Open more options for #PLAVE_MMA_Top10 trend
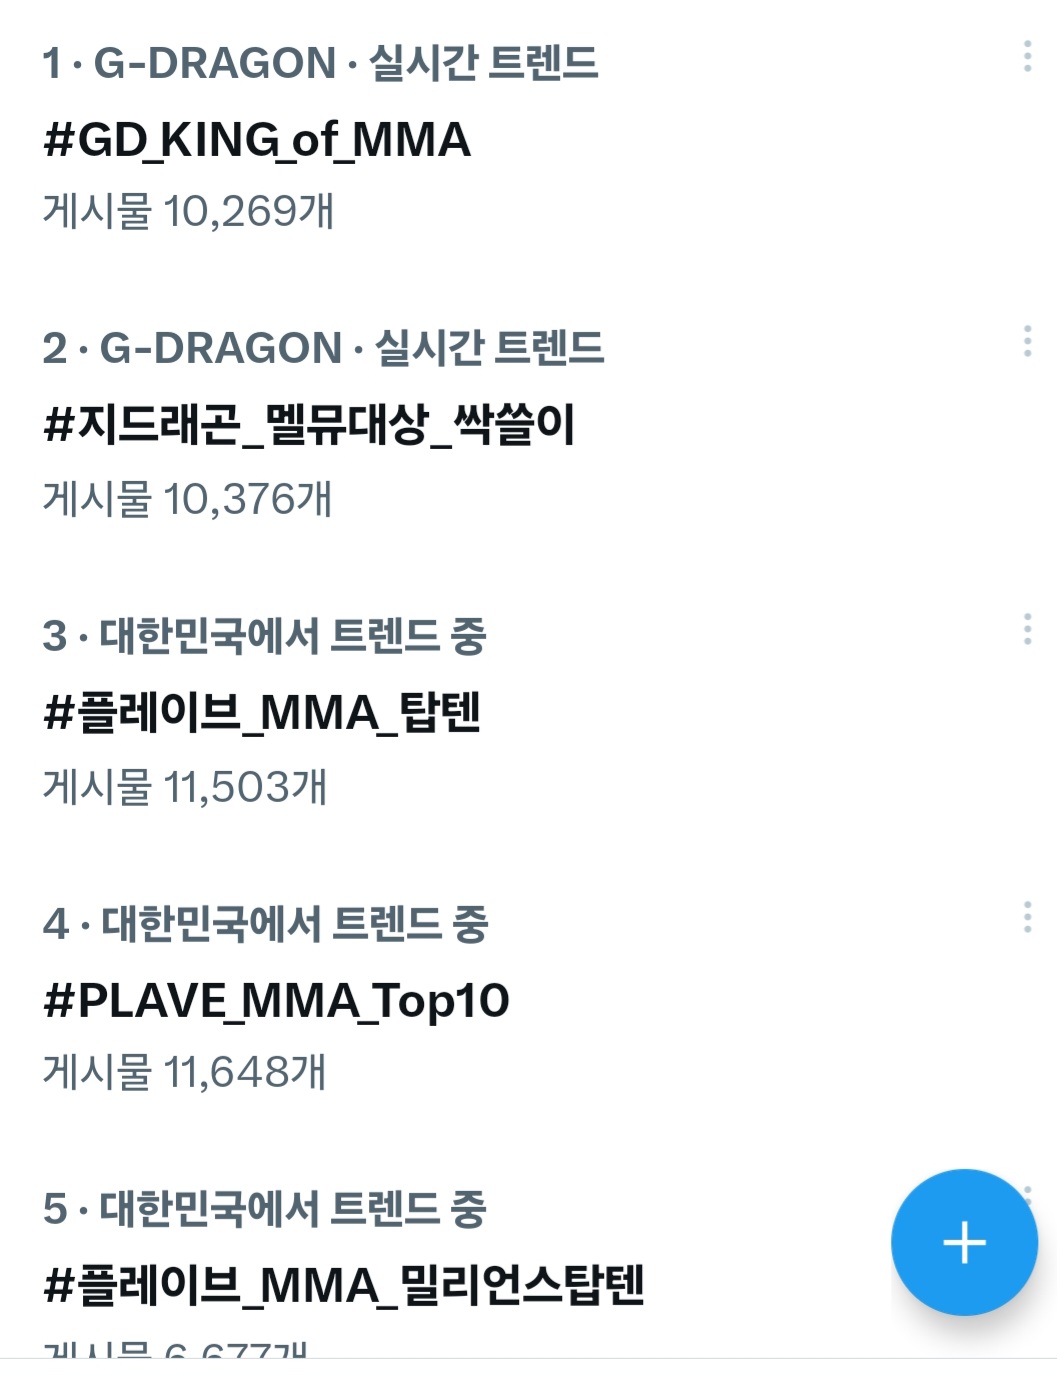 click(x=1027, y=917)
